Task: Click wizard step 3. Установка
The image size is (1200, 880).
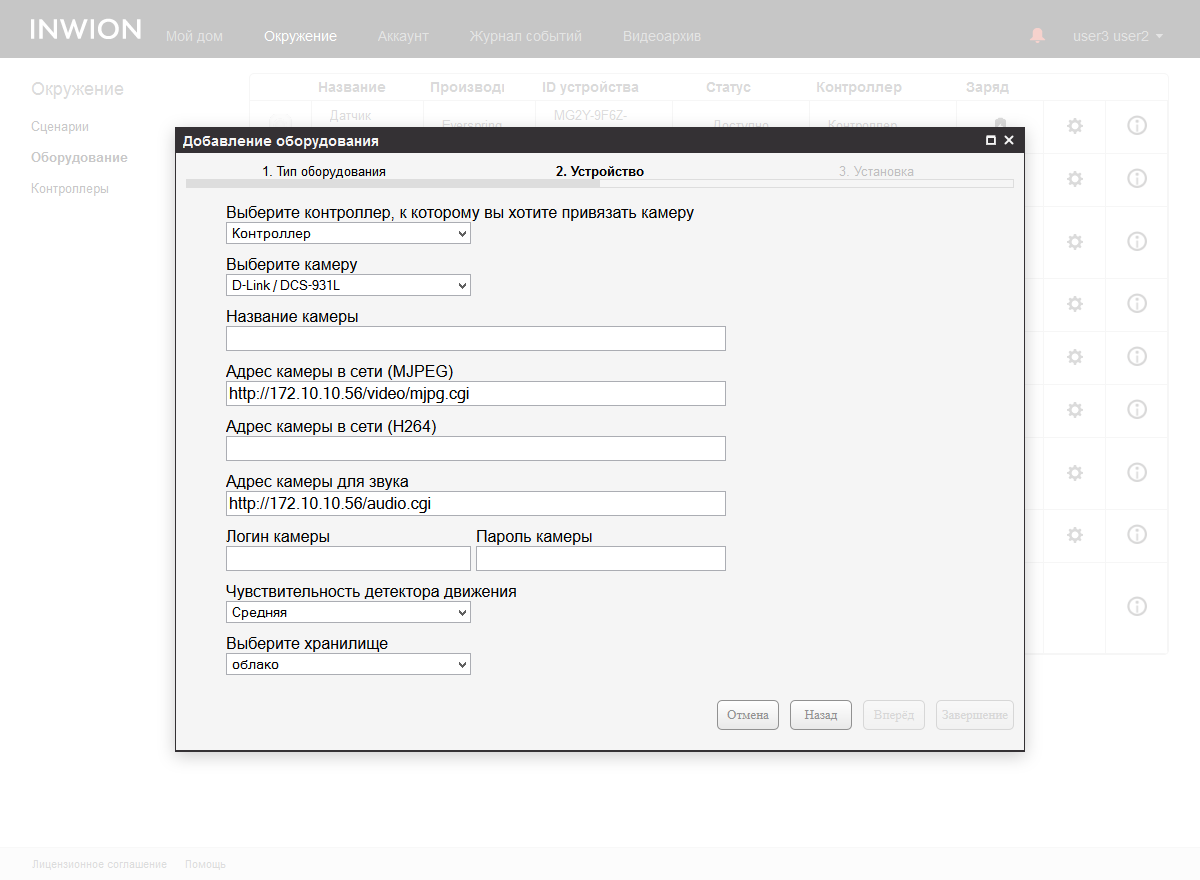Action: [876, 172]
